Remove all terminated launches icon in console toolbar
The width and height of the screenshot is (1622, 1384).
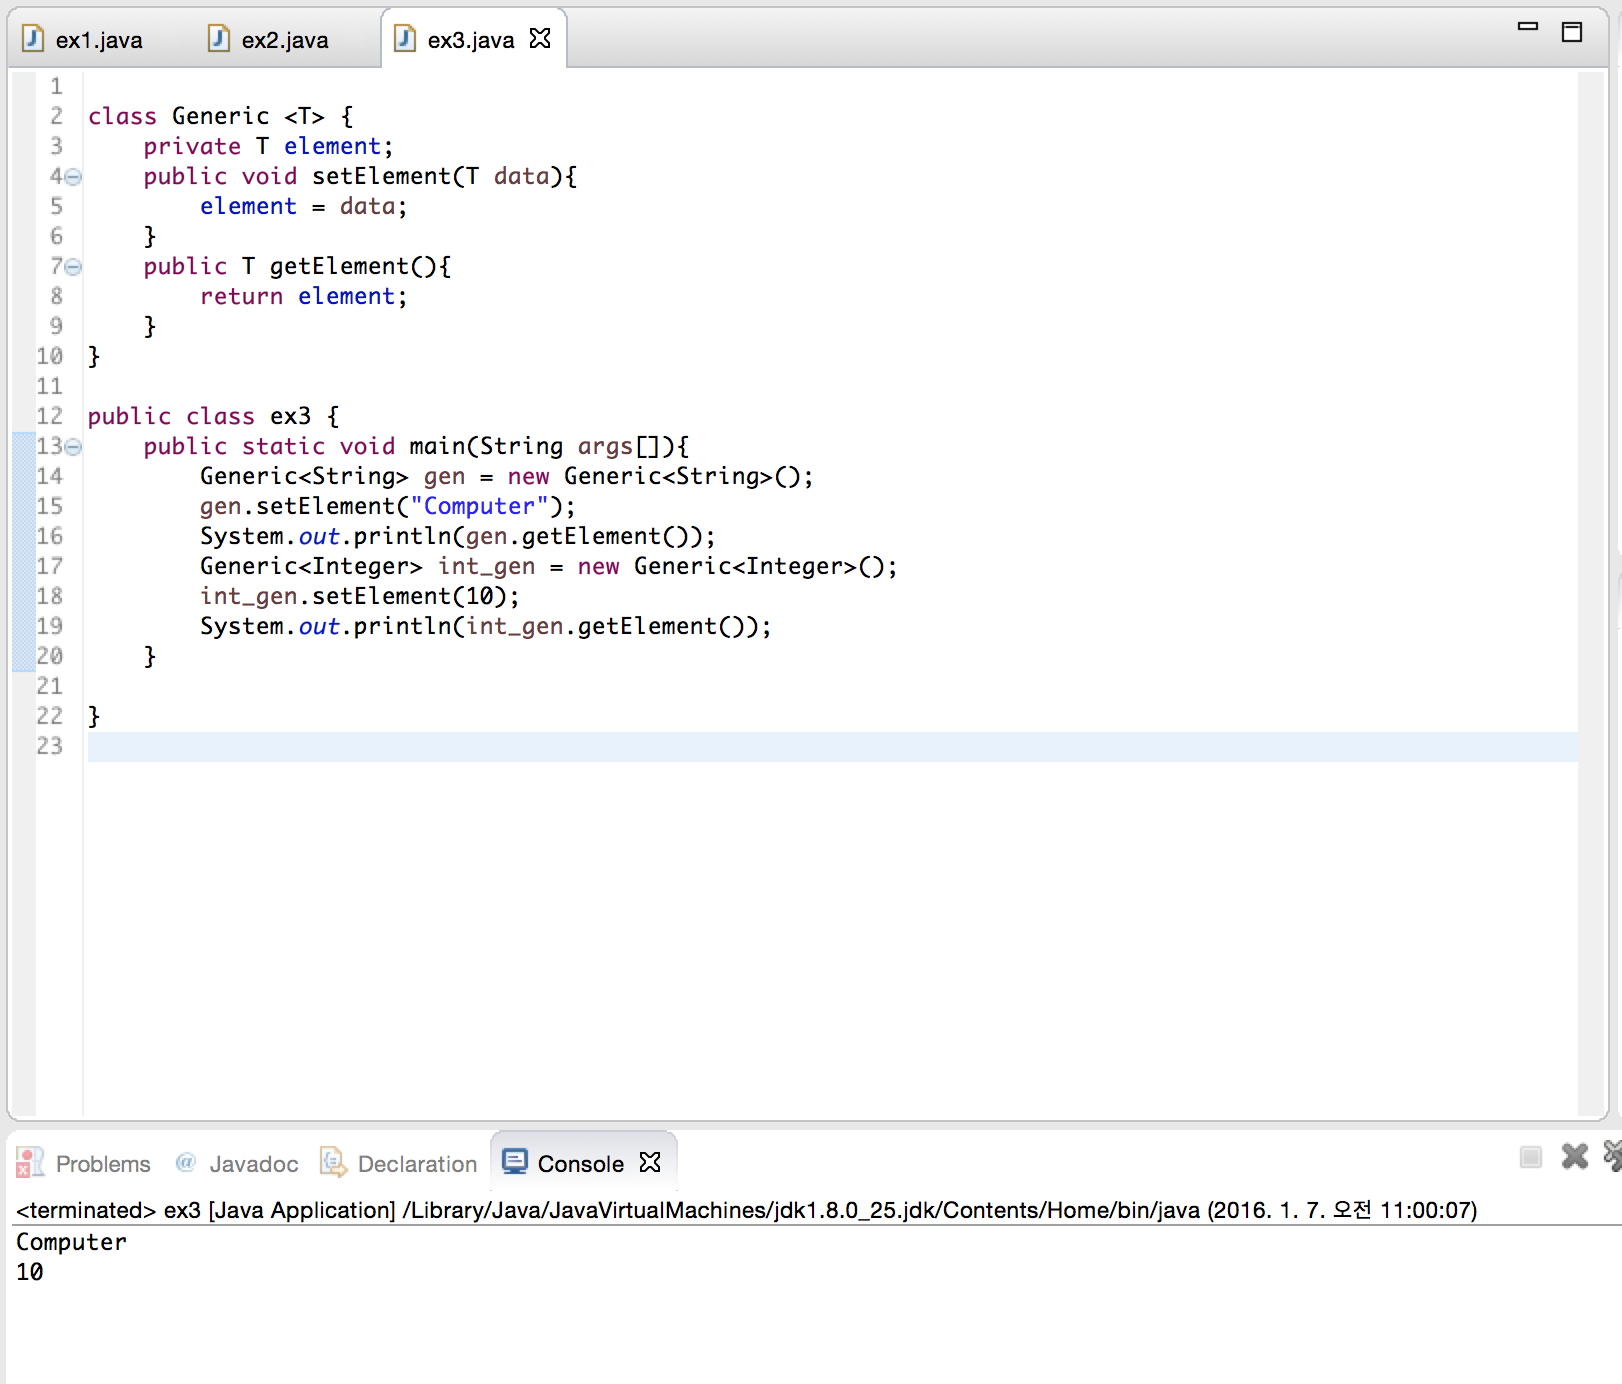(x=1611, y=1157)
